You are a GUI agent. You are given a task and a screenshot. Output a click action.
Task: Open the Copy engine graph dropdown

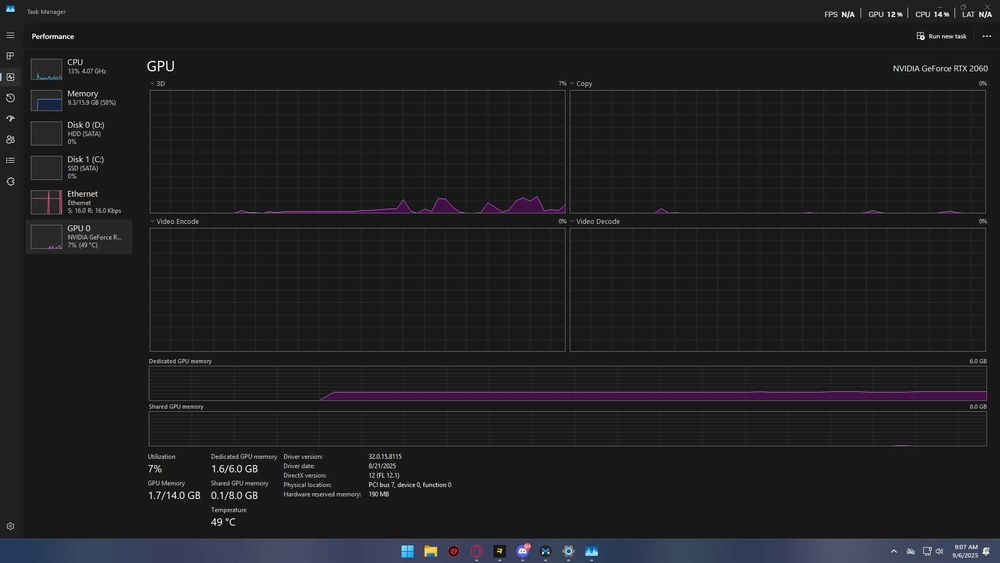click(x=581, y=84)
